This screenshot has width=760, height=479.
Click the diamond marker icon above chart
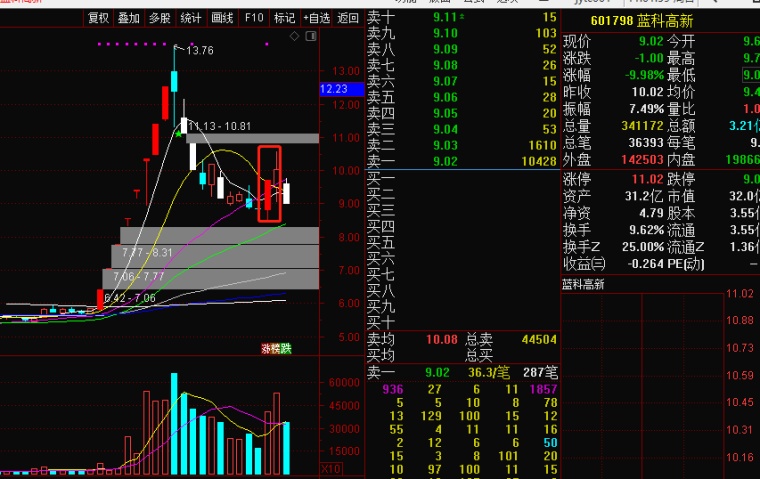tap(294, 36)
